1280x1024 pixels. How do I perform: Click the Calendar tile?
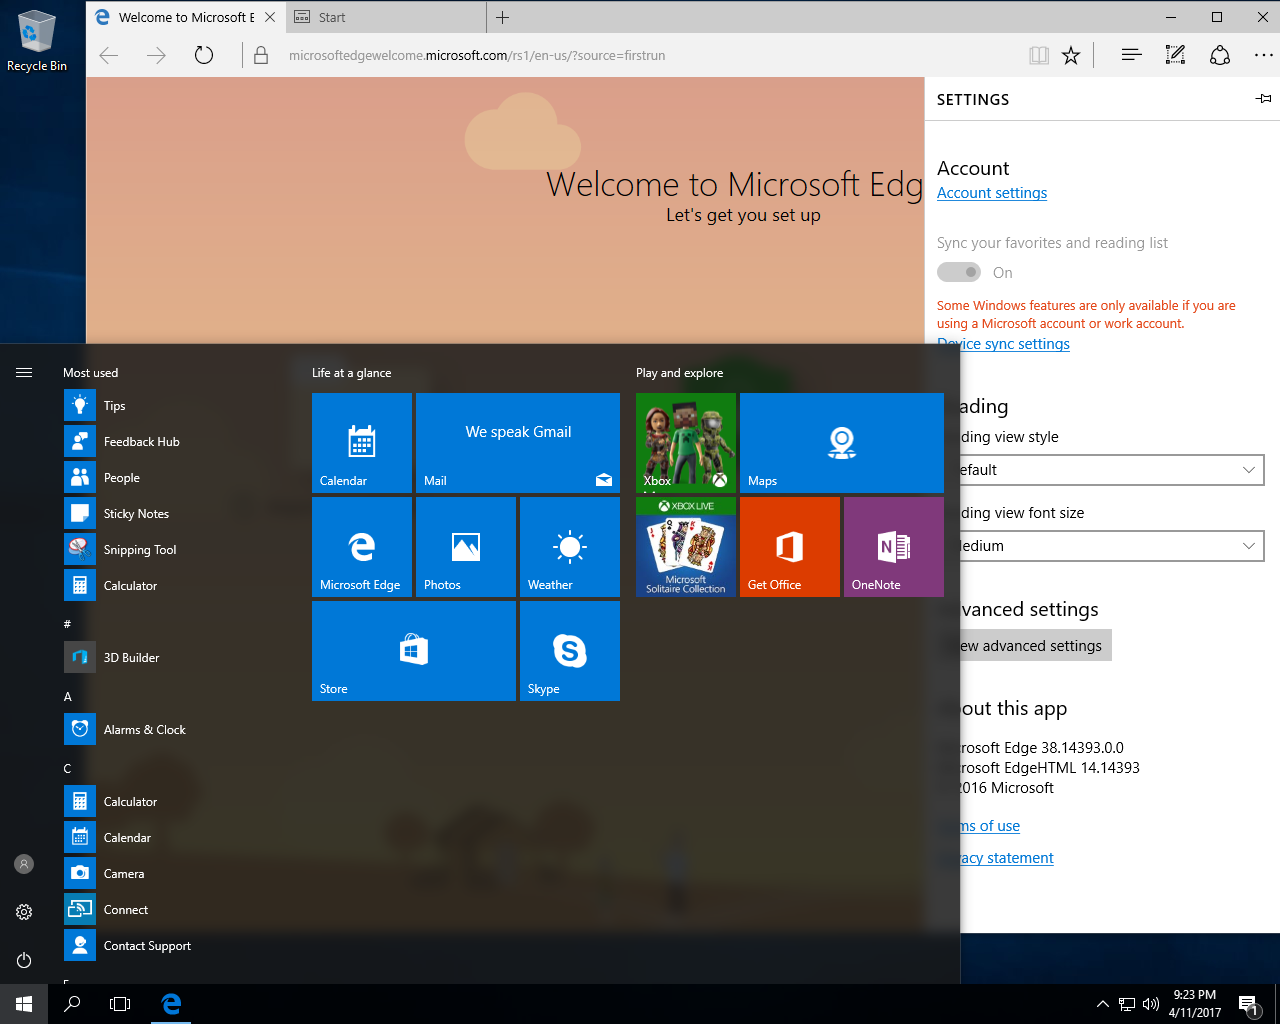pyautogui.click(x=362, y=443)
